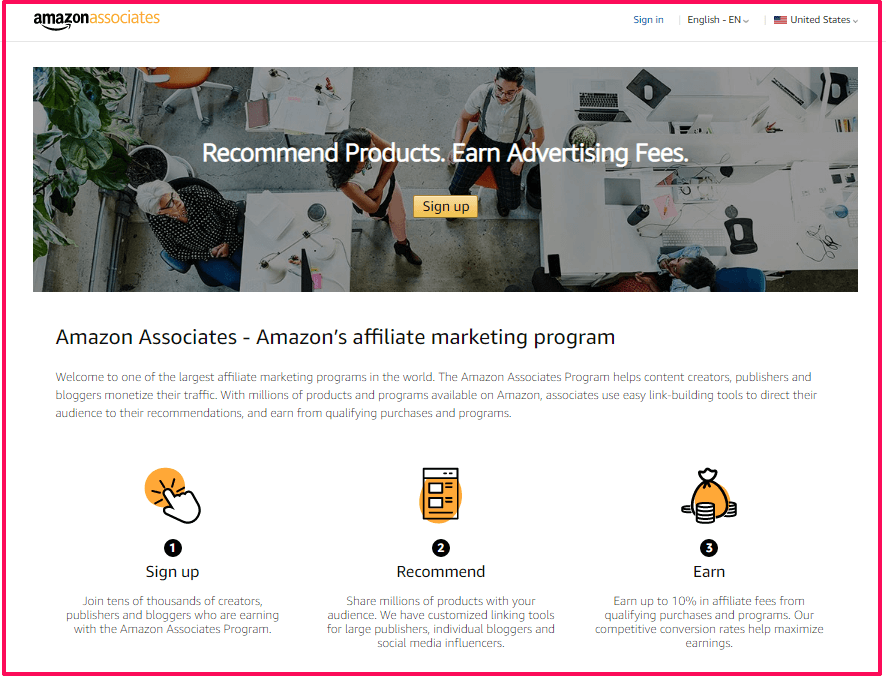Viewport: 886px width, 678px height.
Task: Open the Sign in link
Action: click(x=648, y=20)
